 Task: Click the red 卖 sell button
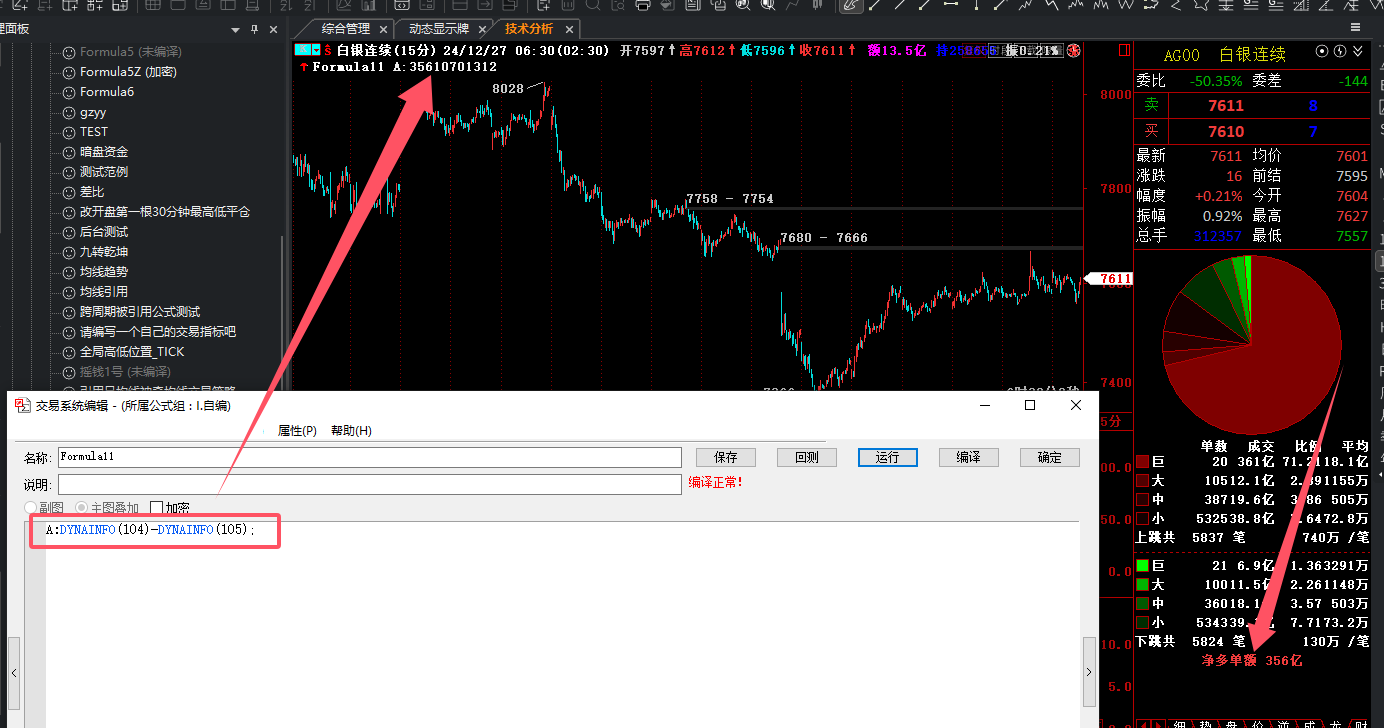coord(1151,105)
